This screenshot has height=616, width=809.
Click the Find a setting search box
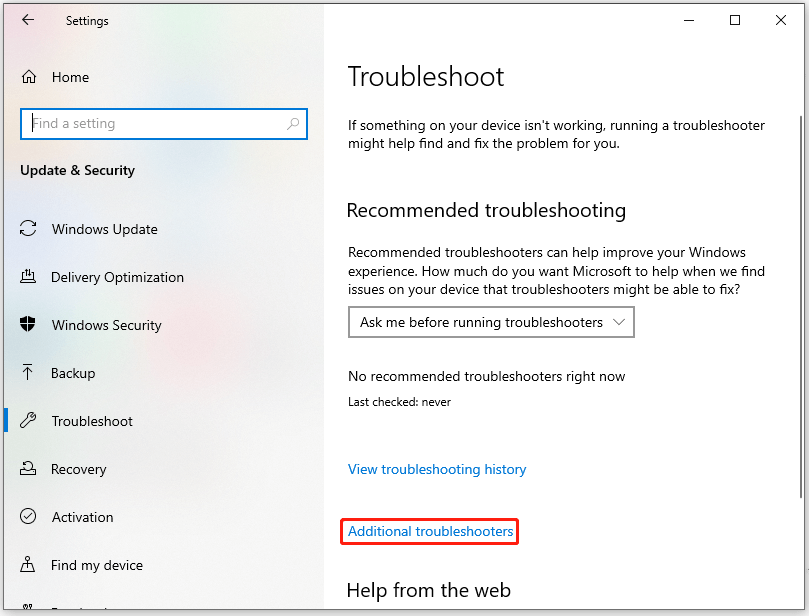click(150, 122)
